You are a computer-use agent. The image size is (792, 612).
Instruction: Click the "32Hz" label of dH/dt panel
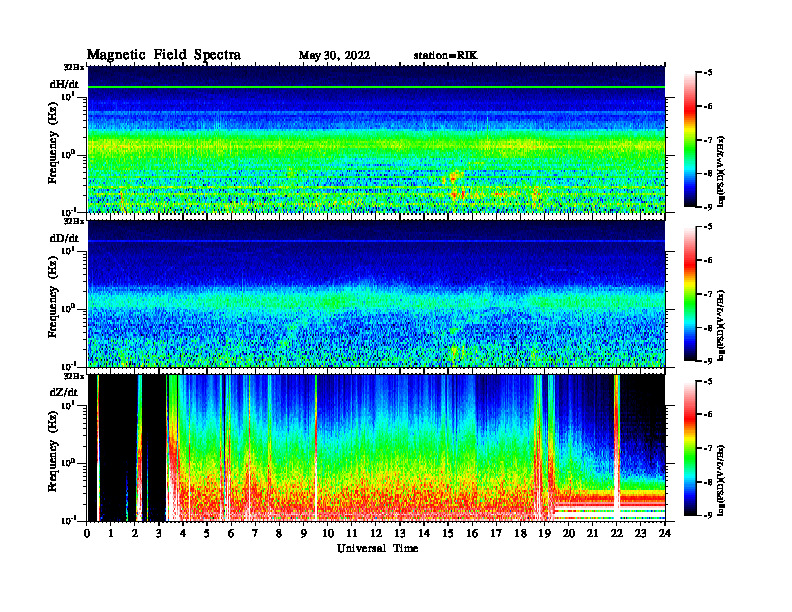(73, 67)
